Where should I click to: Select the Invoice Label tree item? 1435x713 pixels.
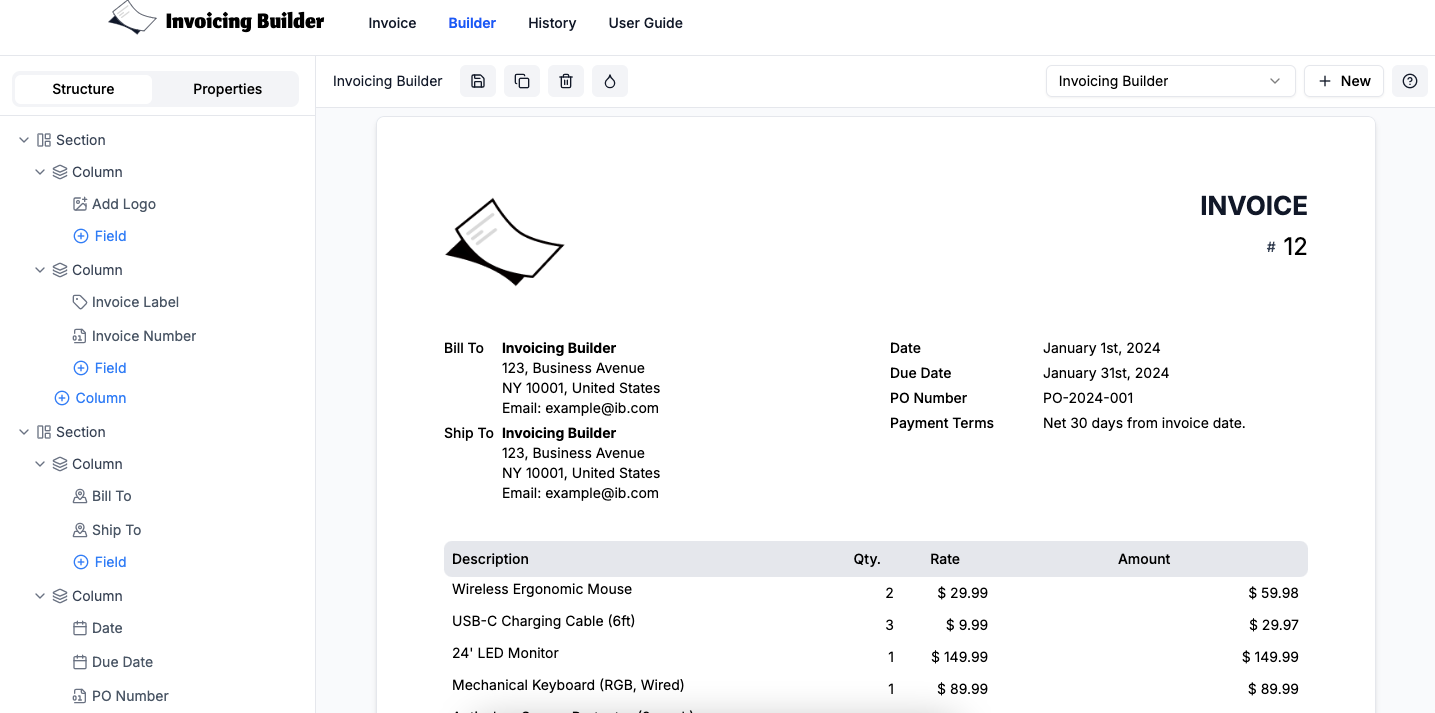[126, 302]
